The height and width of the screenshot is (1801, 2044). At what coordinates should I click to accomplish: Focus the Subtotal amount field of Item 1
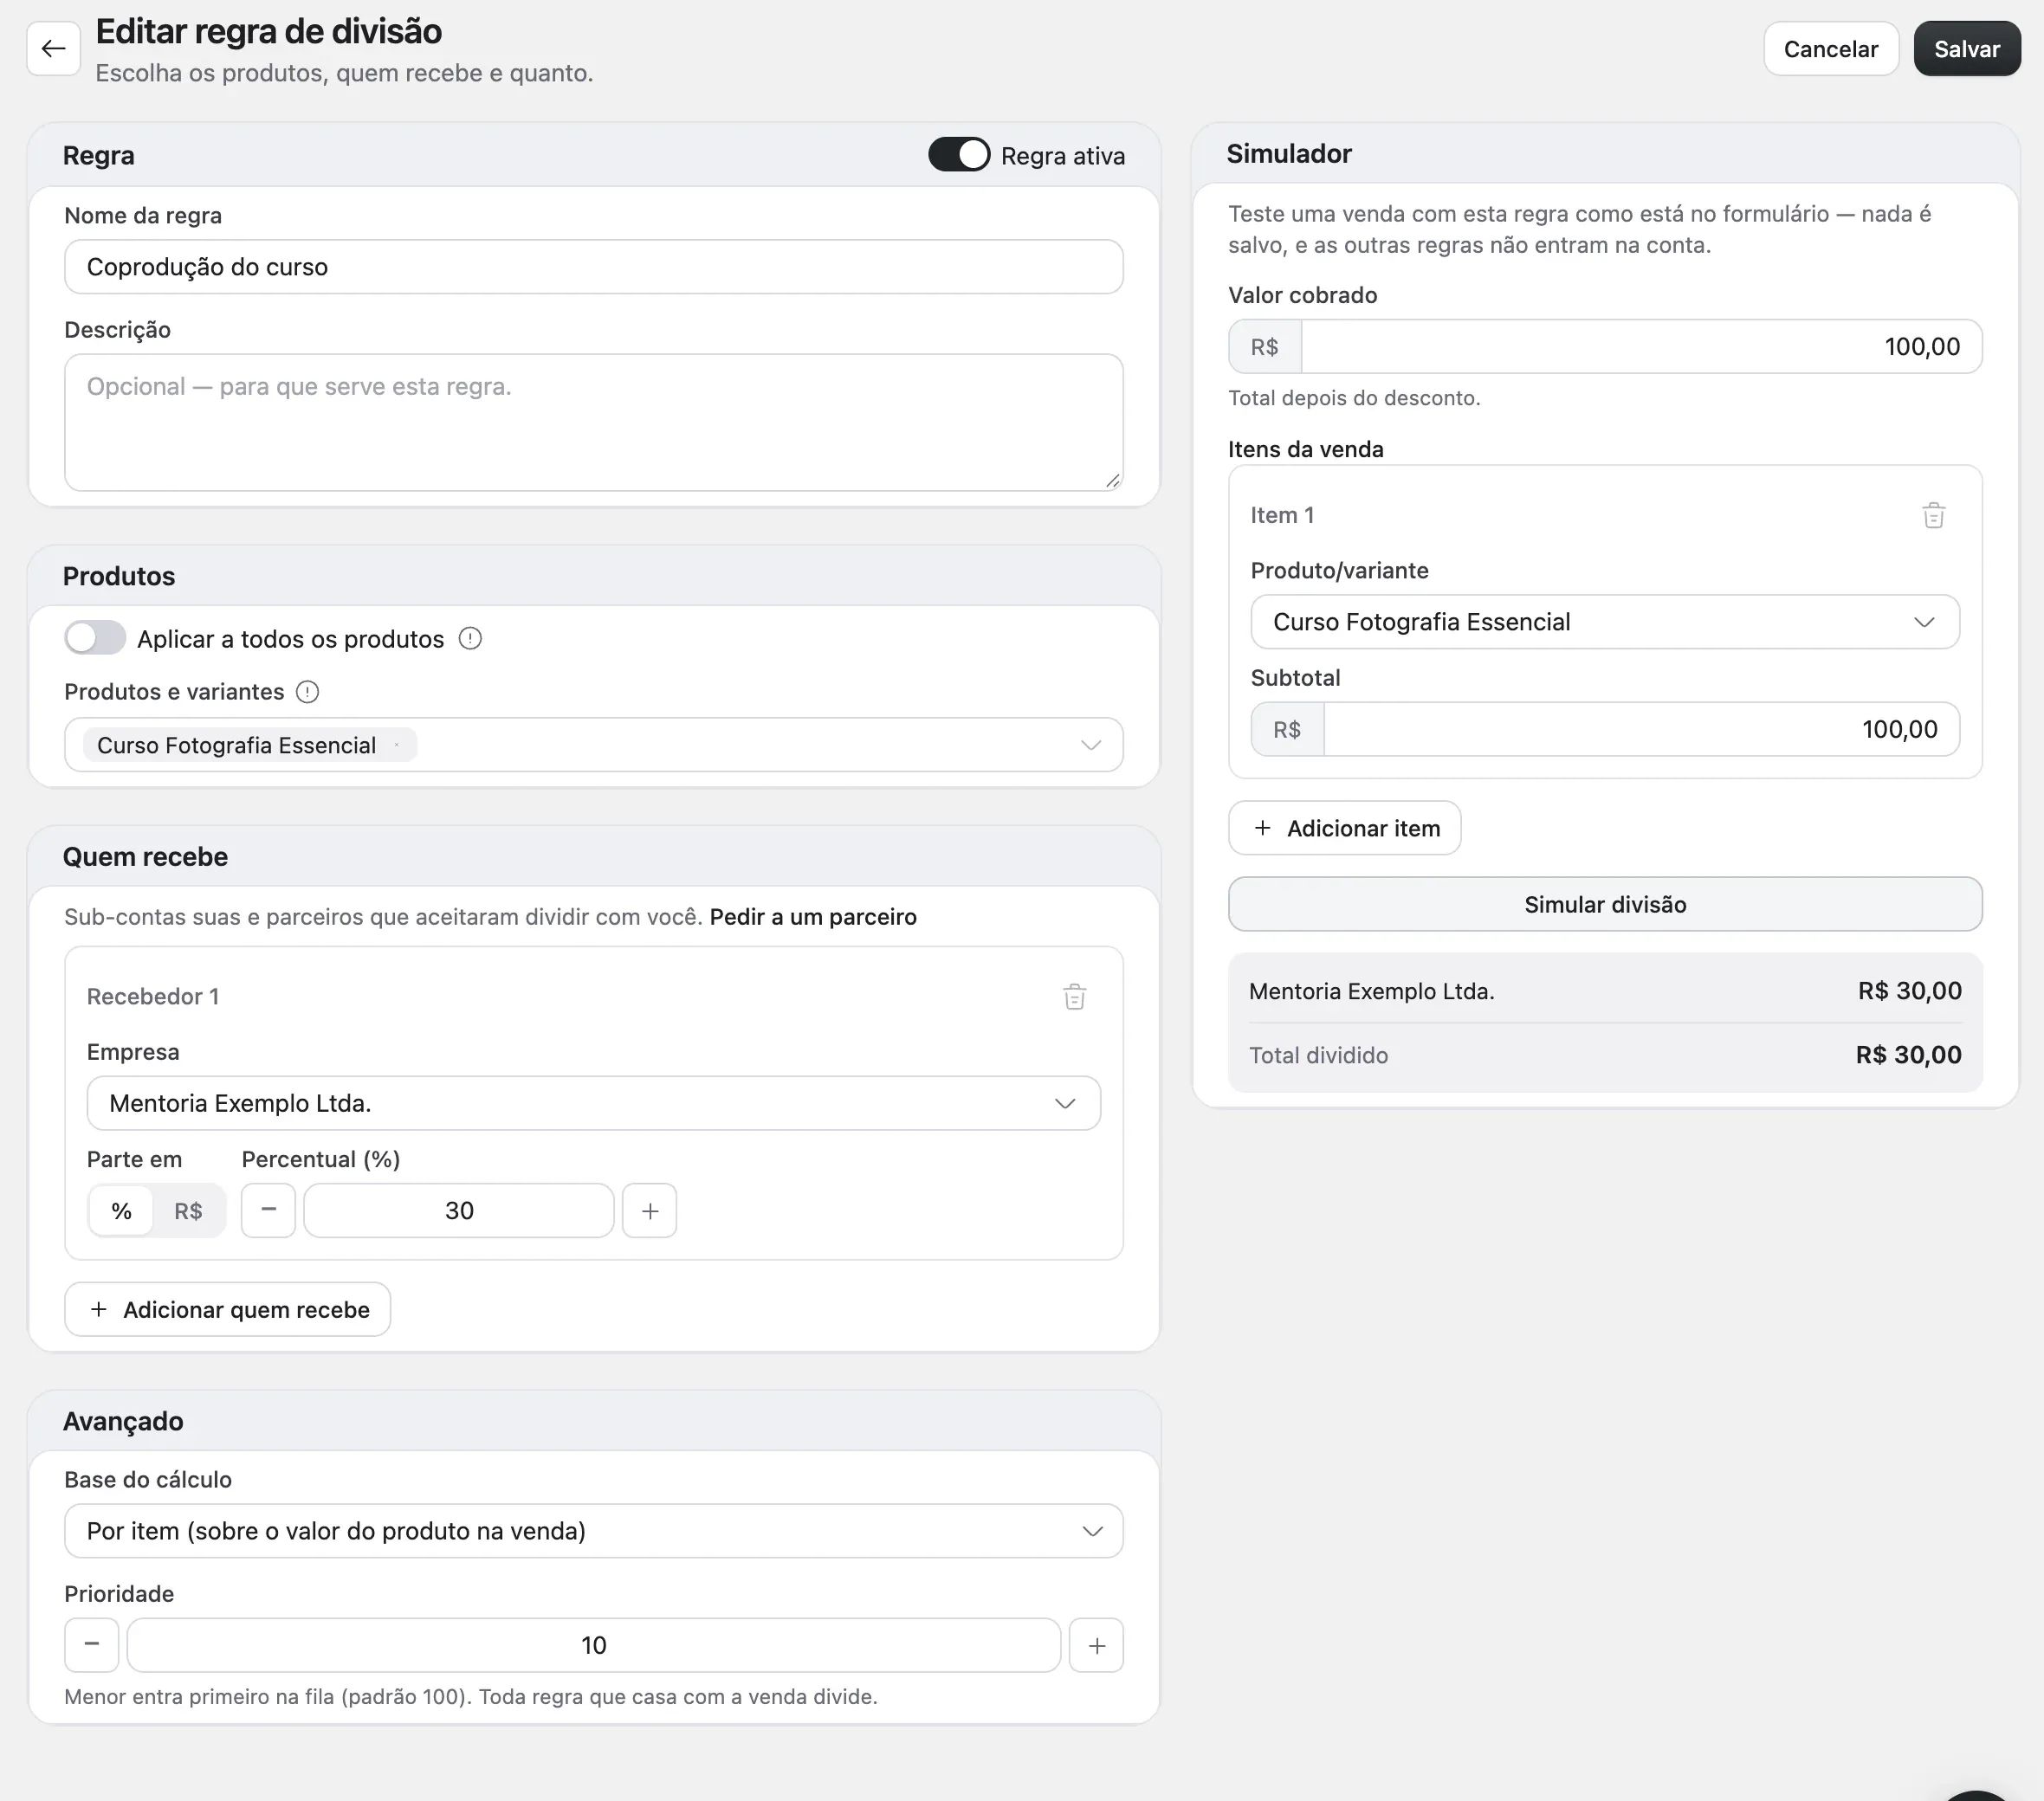(x=1641, y=729)
